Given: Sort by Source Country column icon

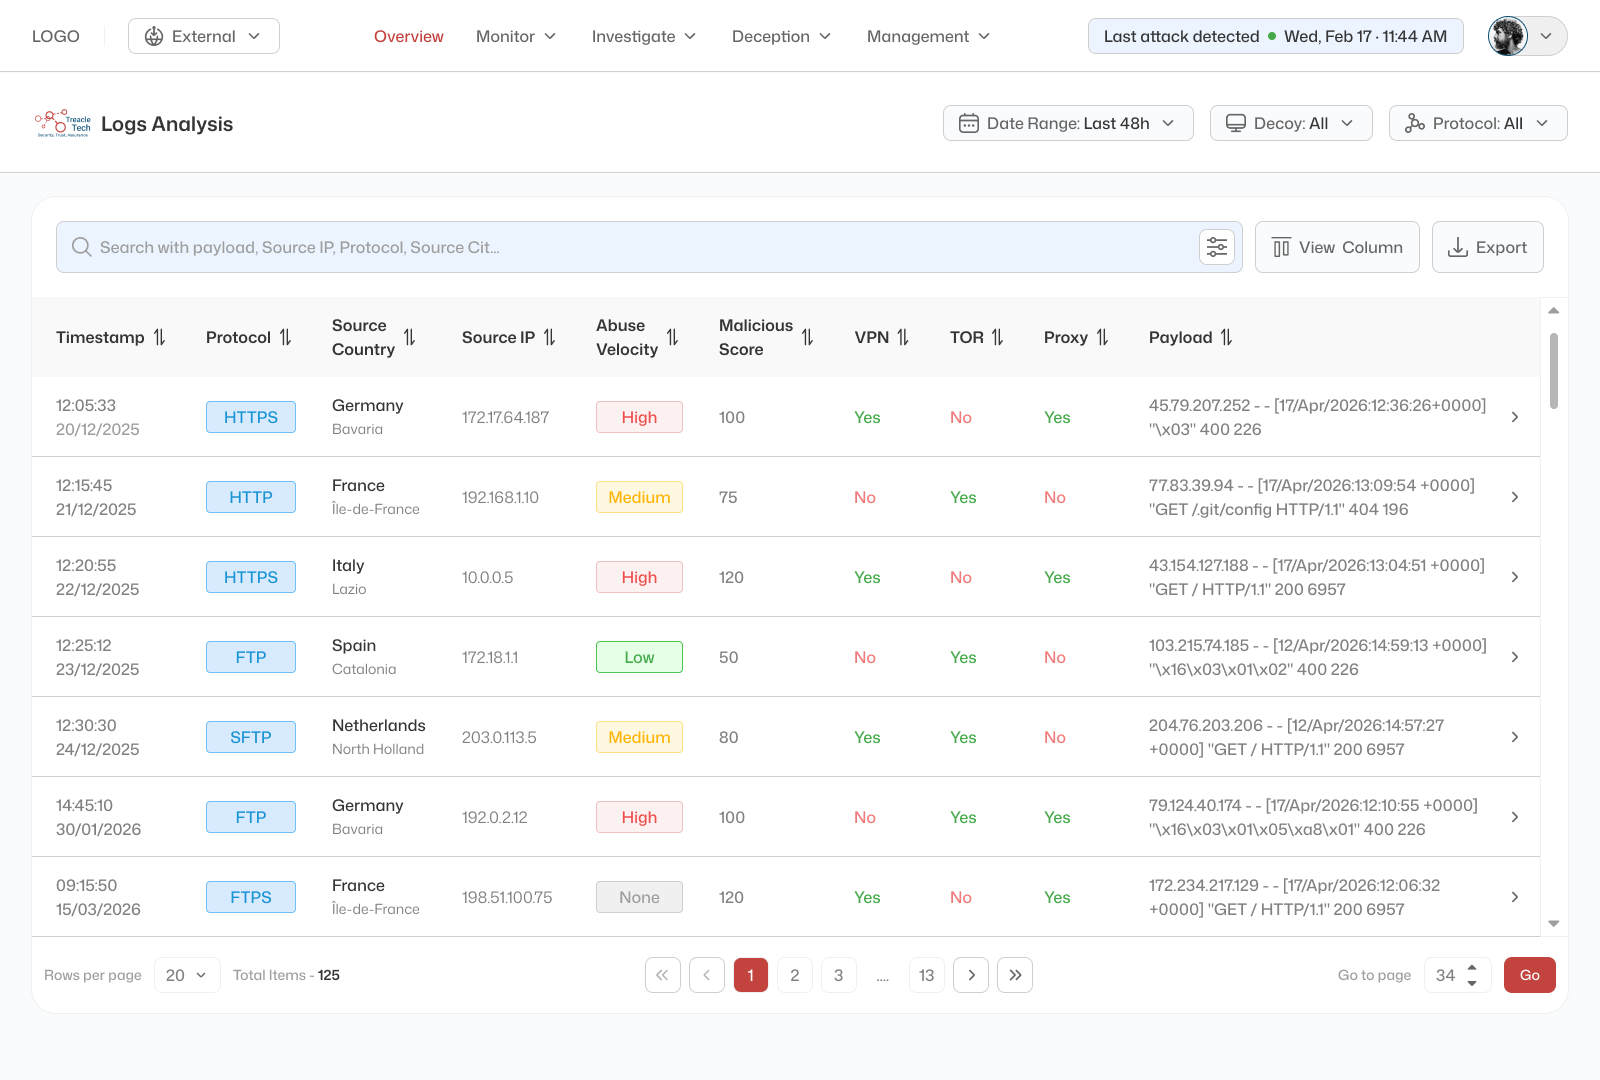Looking at the screenshot, I should (x=410, y=338).
